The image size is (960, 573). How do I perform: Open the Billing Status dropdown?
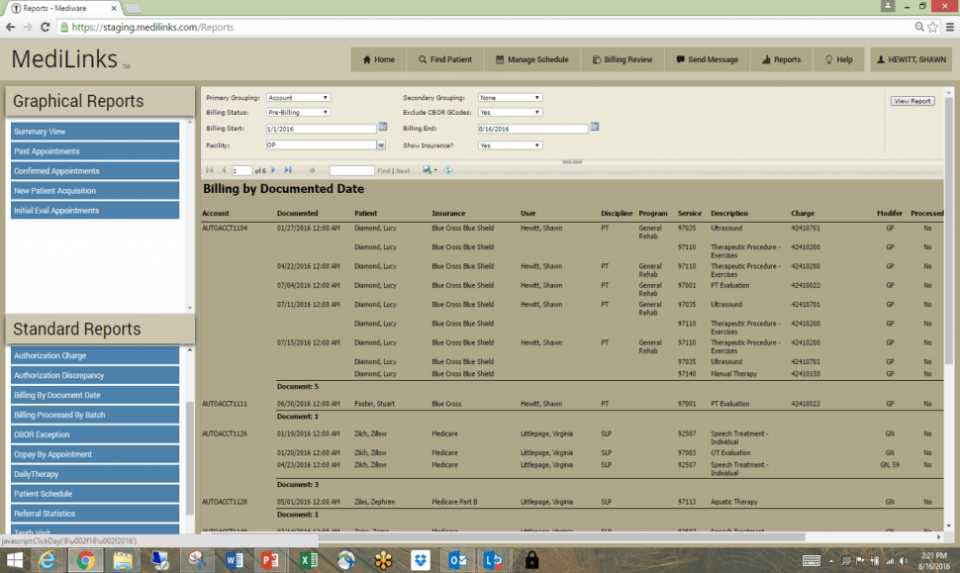[298, 112]
